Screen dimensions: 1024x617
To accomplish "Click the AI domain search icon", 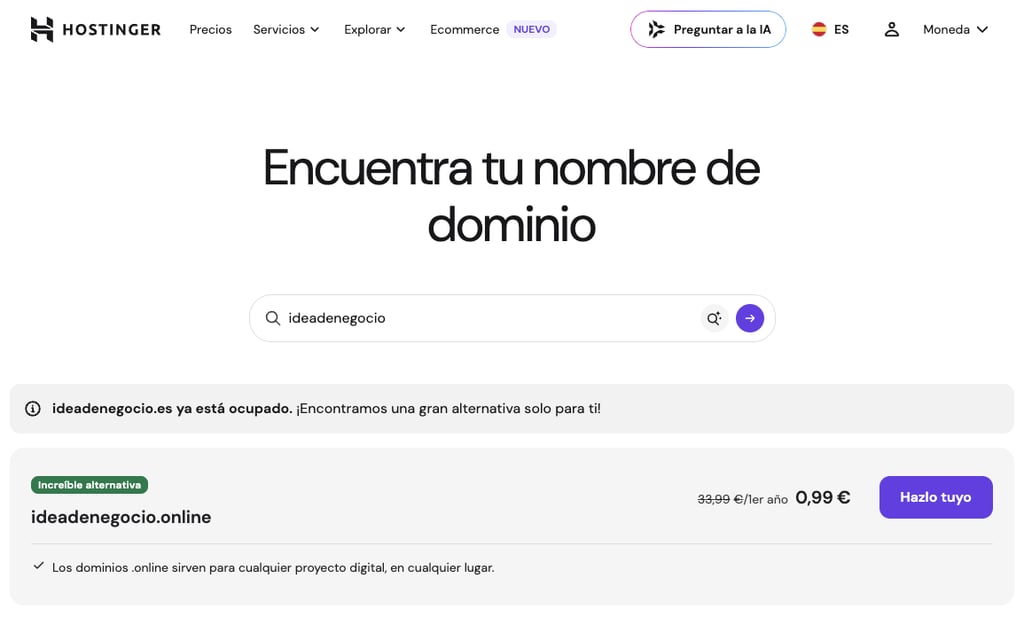I will (x=714, y=318).
